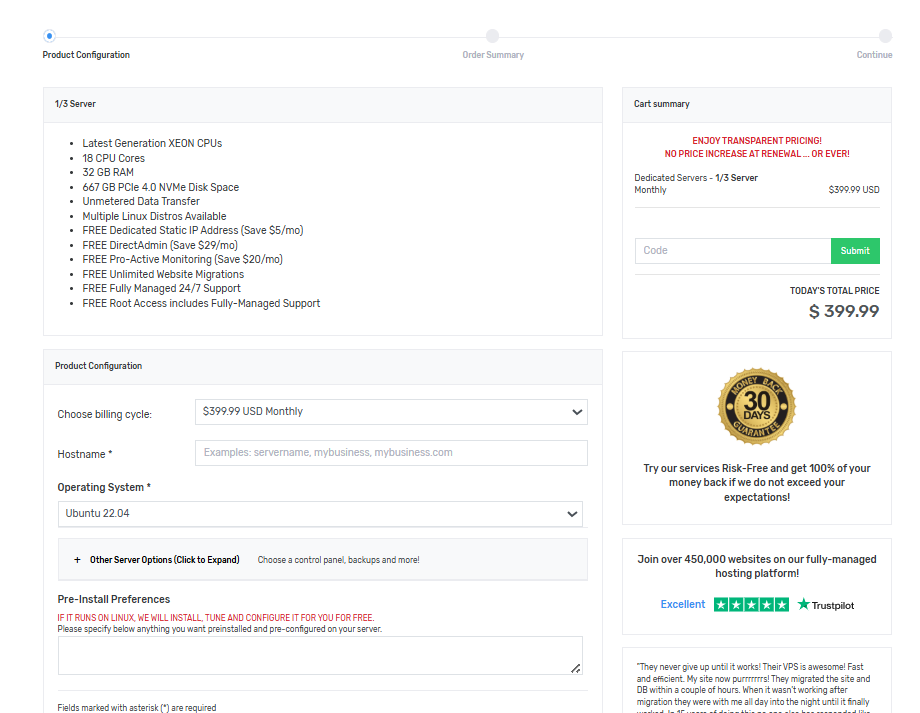
Task: Click the Trustpilot five-star rating graphic
Action: 751,604
